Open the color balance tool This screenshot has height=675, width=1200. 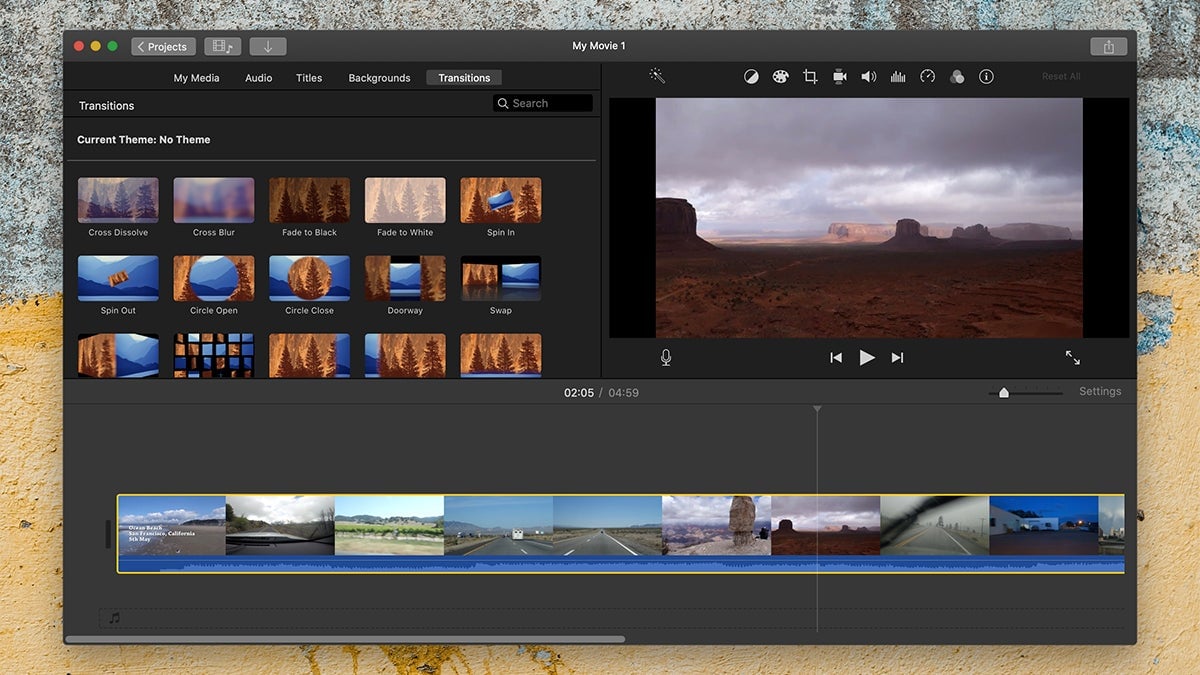[751, 77]
